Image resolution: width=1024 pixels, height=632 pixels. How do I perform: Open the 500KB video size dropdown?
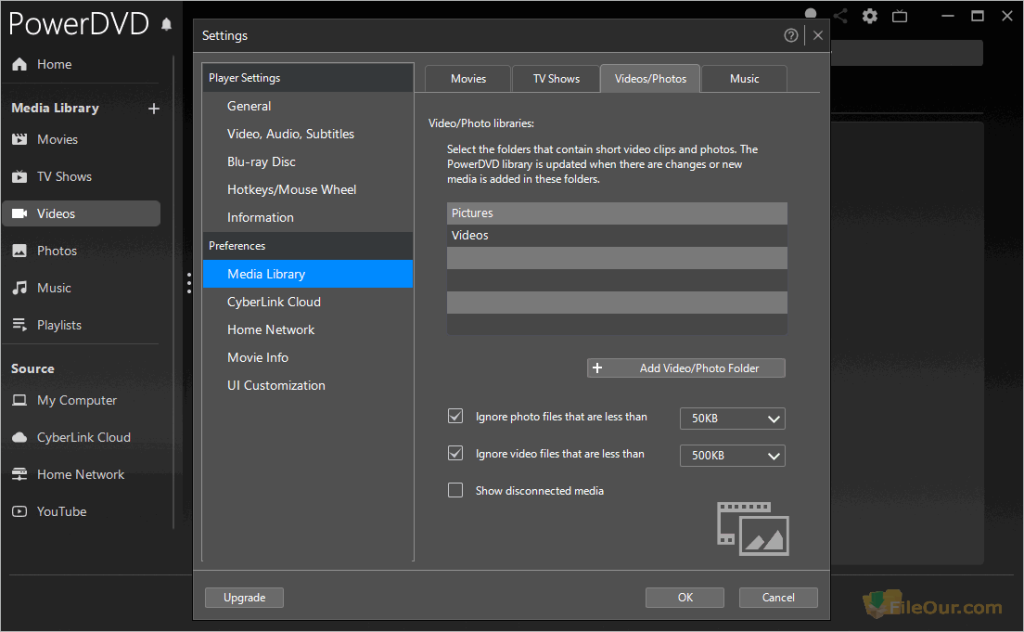pos(732,455)
